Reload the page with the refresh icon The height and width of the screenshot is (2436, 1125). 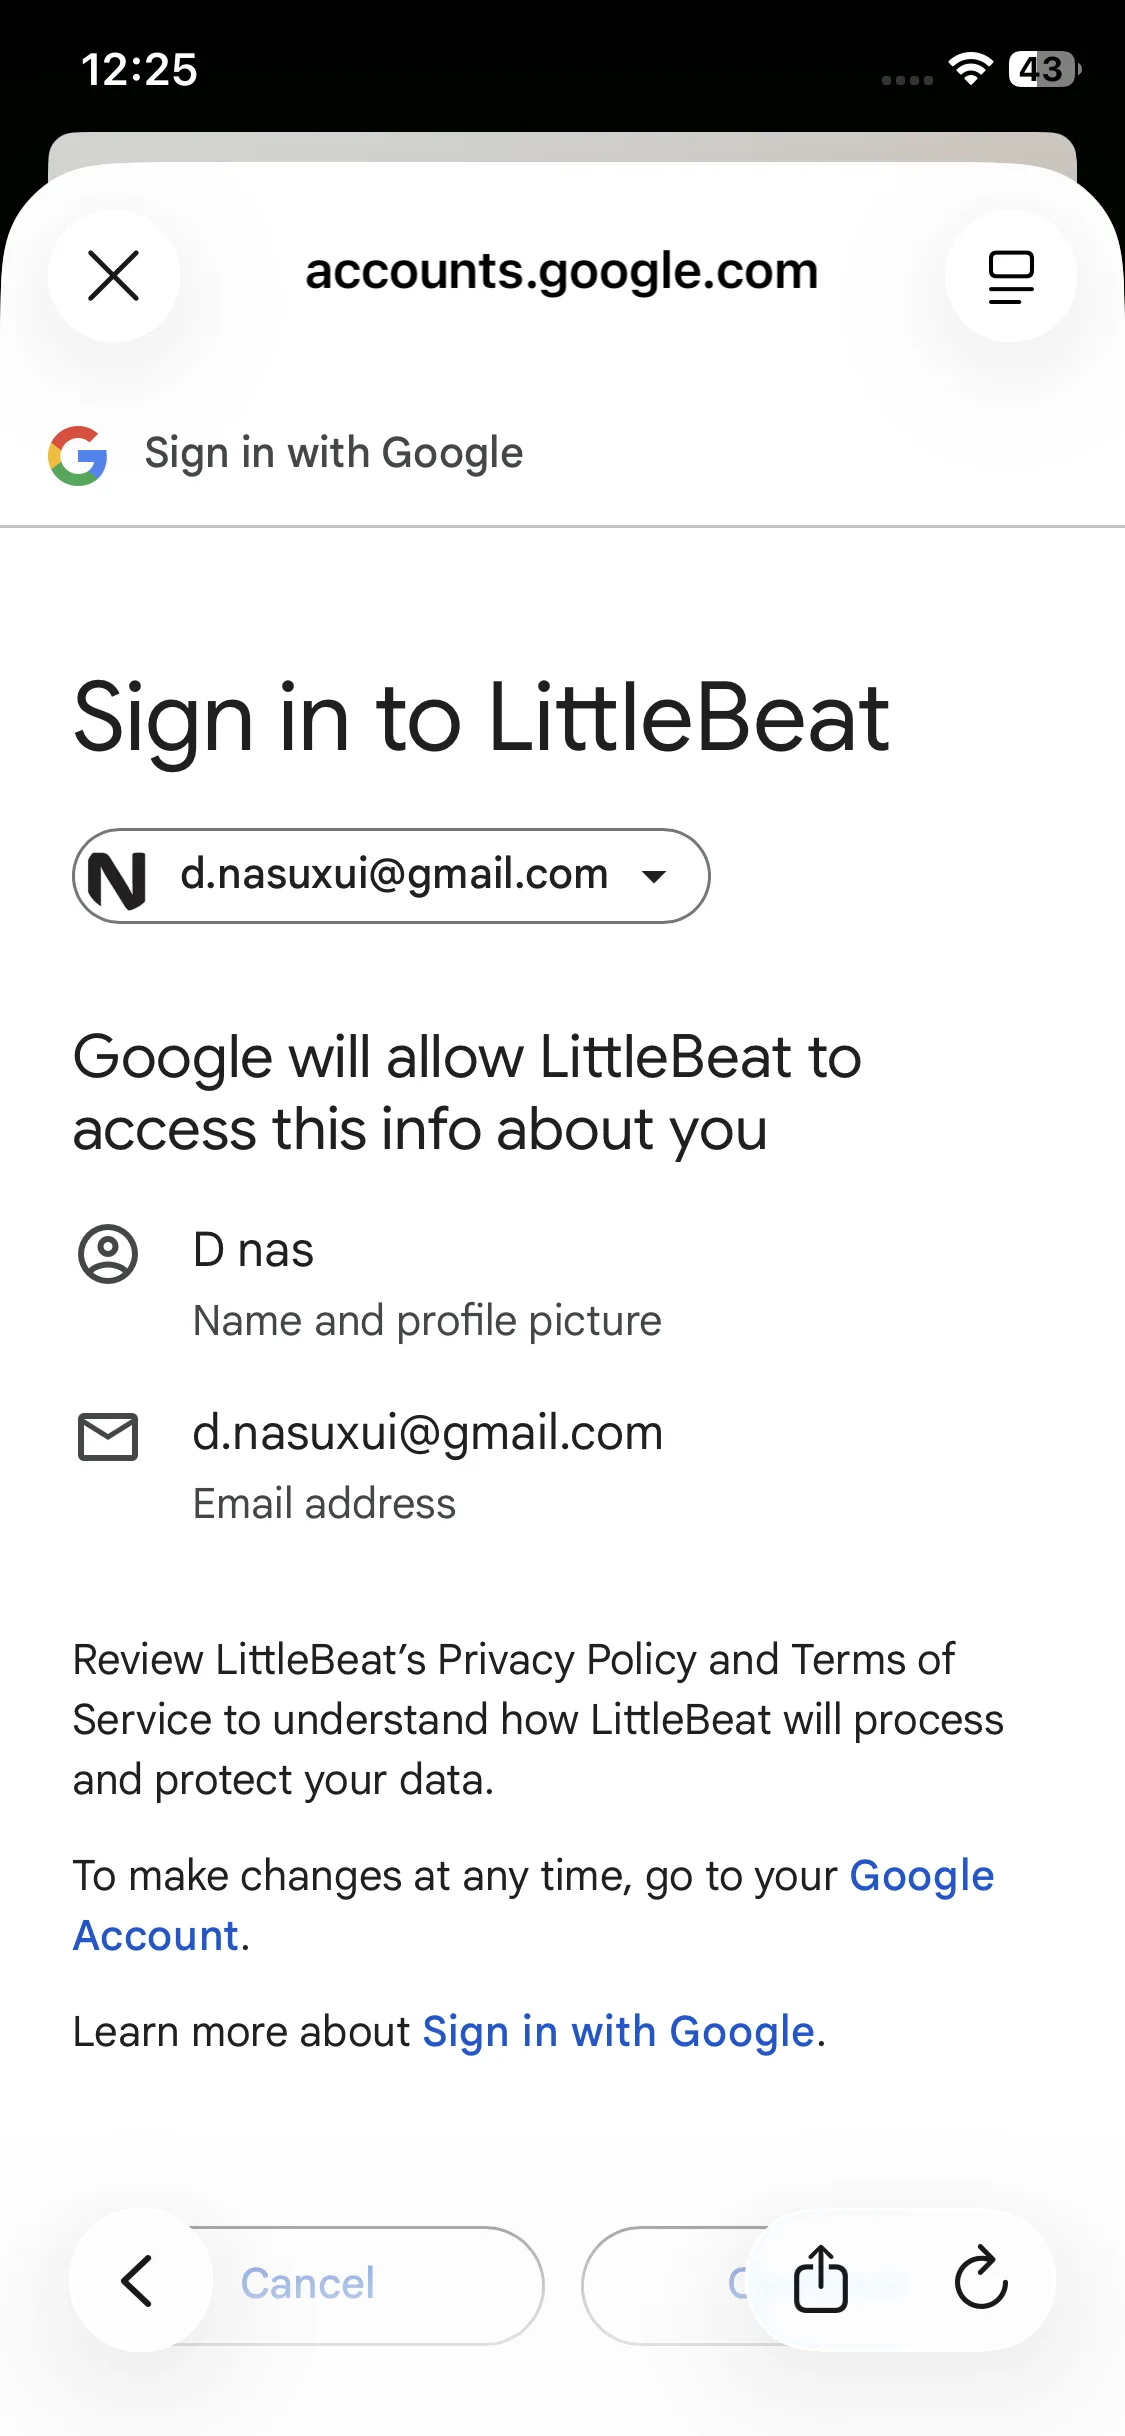[980, 2280]
